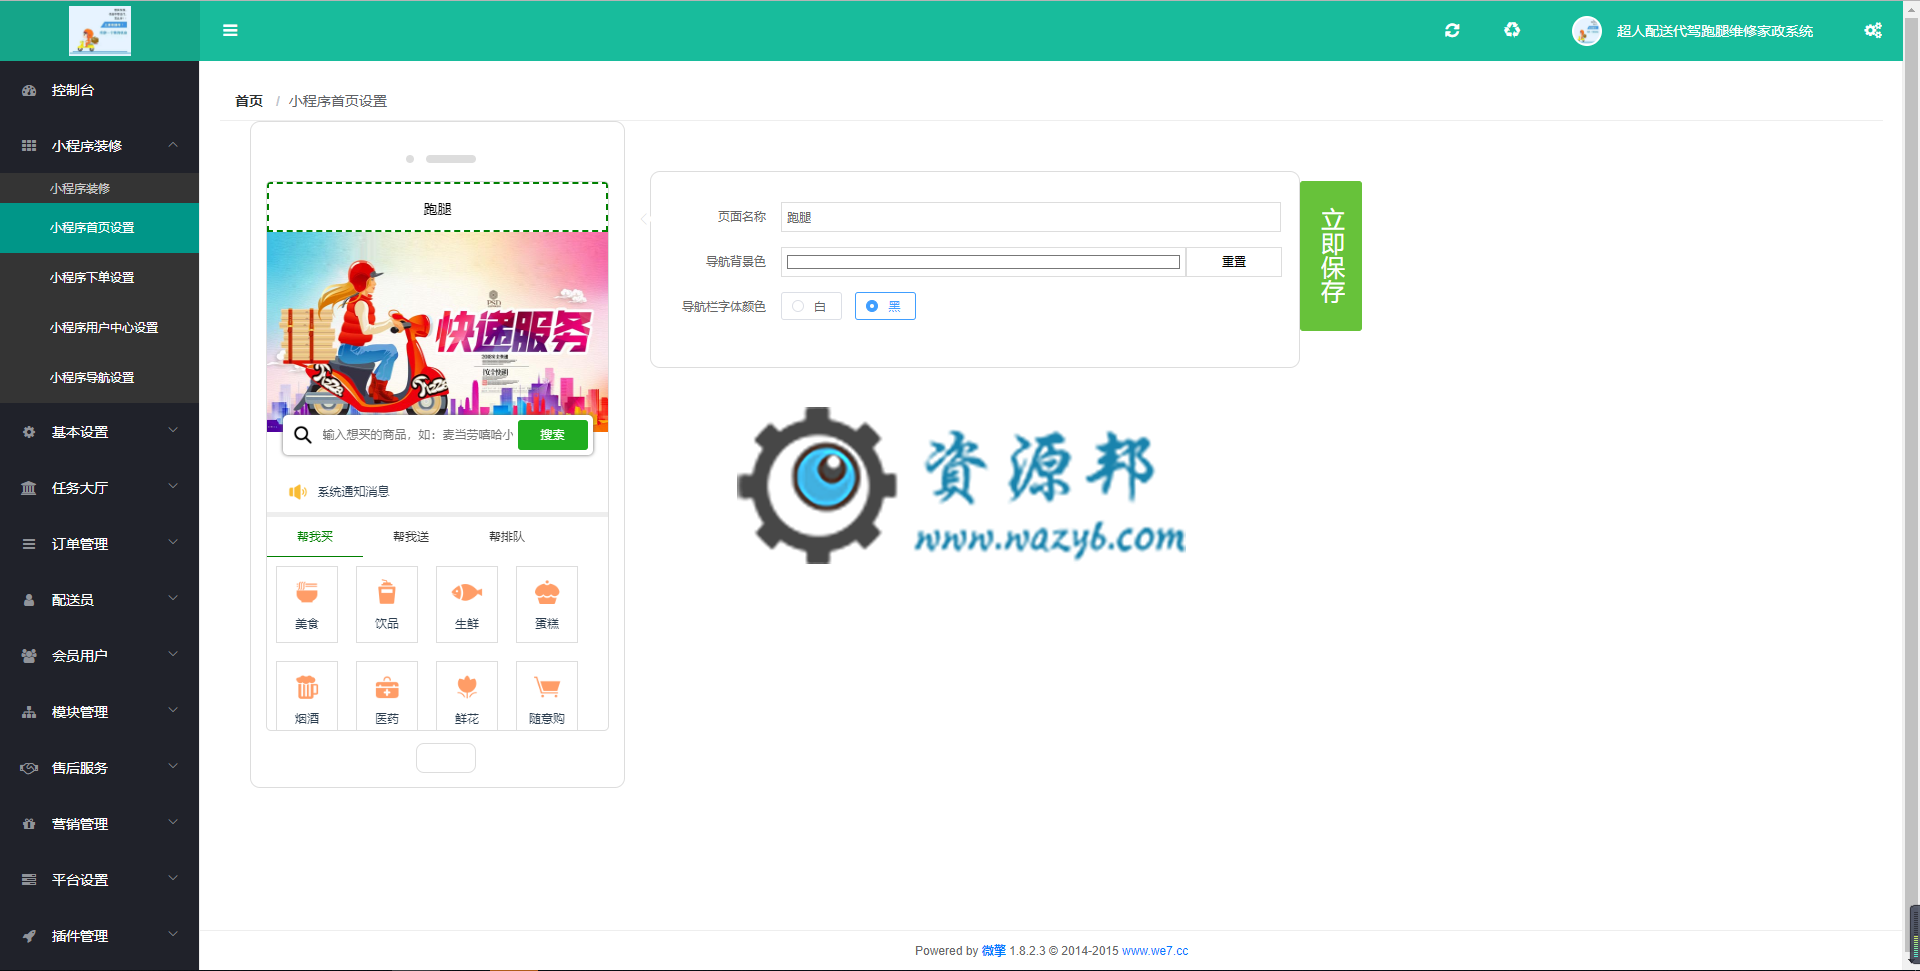
Task: Click the 医药 category icon
Action: 387,688
